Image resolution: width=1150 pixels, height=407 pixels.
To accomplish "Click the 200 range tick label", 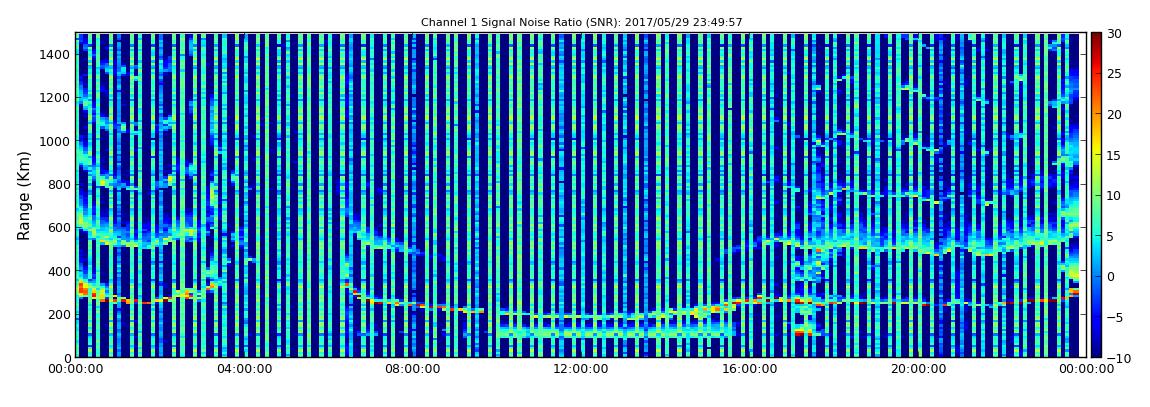I will pos(59,314).
